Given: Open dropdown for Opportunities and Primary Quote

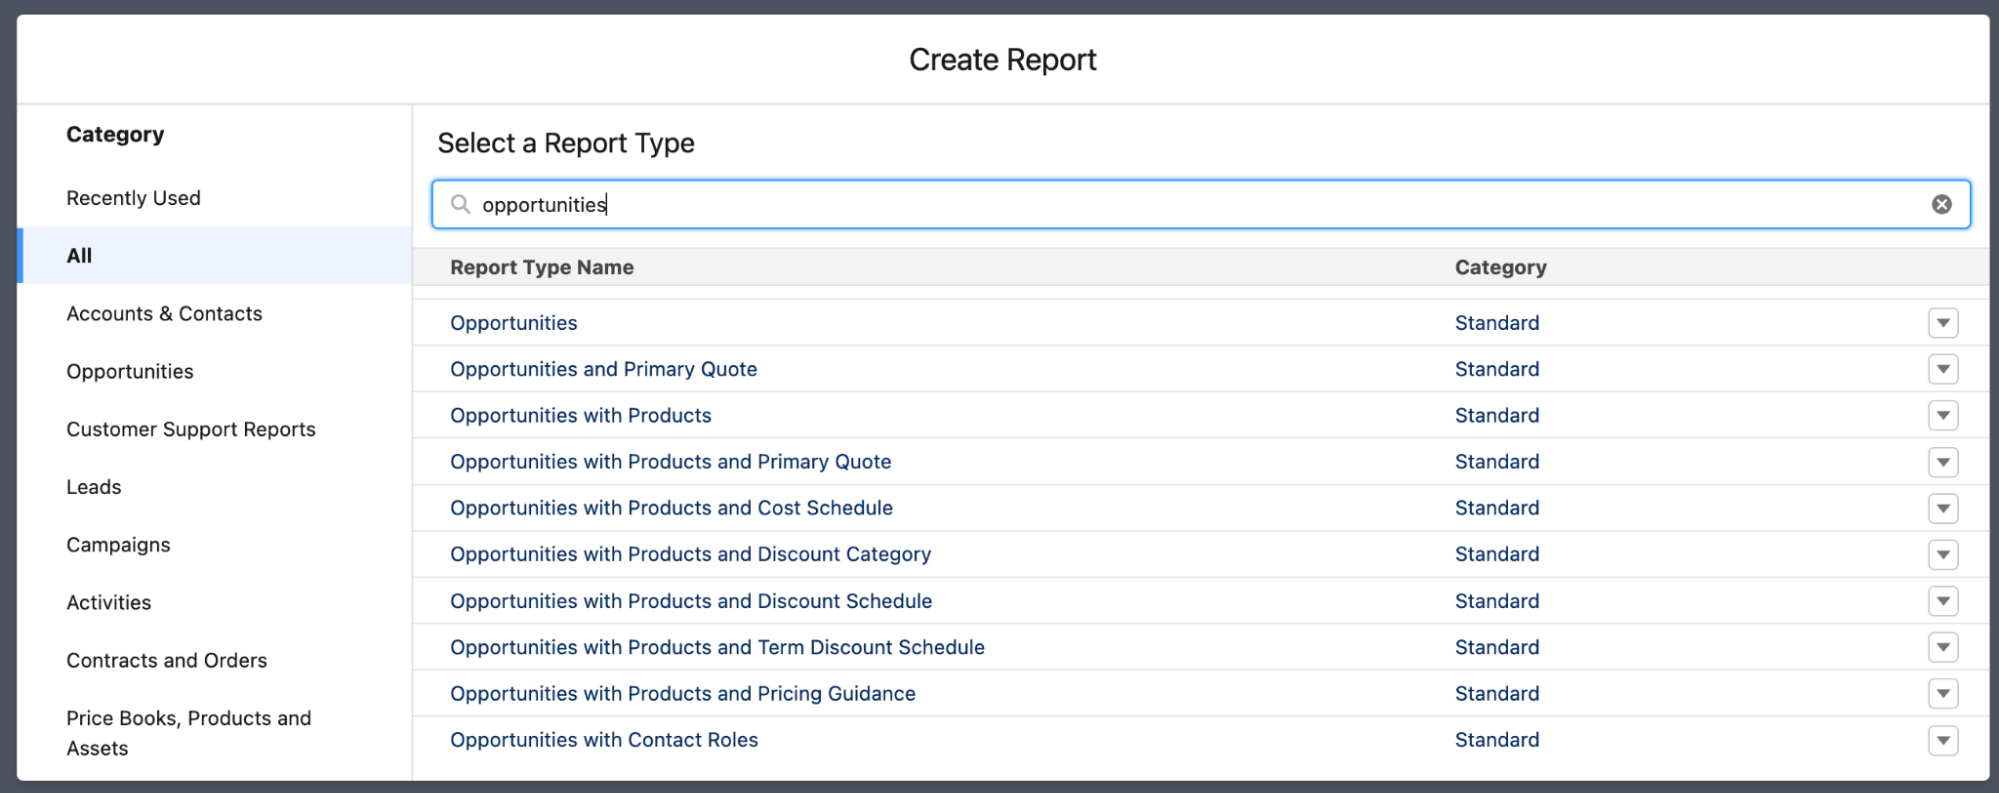Looking at the screenshot, I should tap(1943, 369).
